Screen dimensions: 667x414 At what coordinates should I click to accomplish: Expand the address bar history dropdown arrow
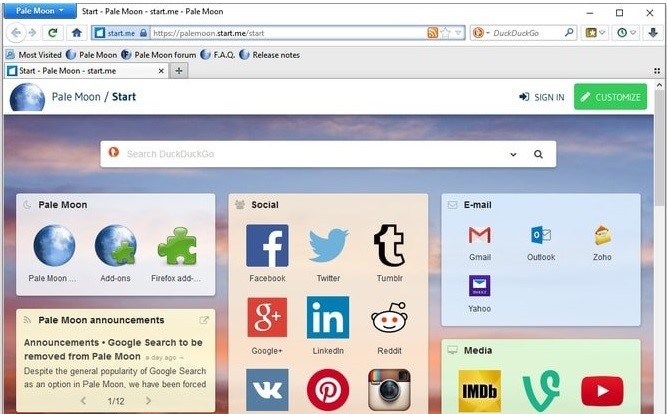pos(458,33)
